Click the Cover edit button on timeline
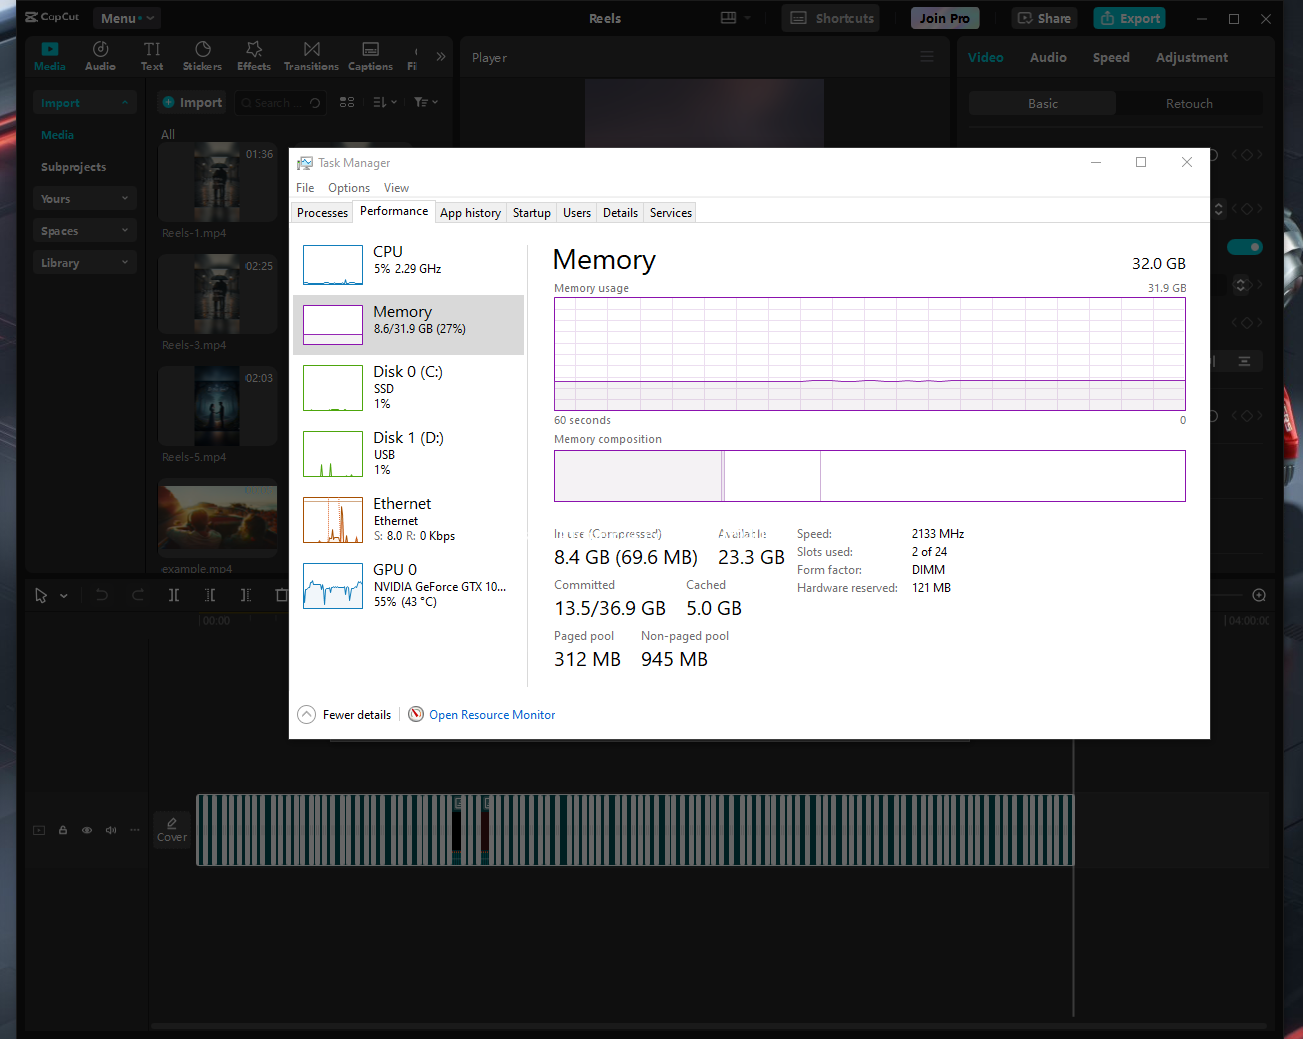1303x1039 pixels. (172, 829)
